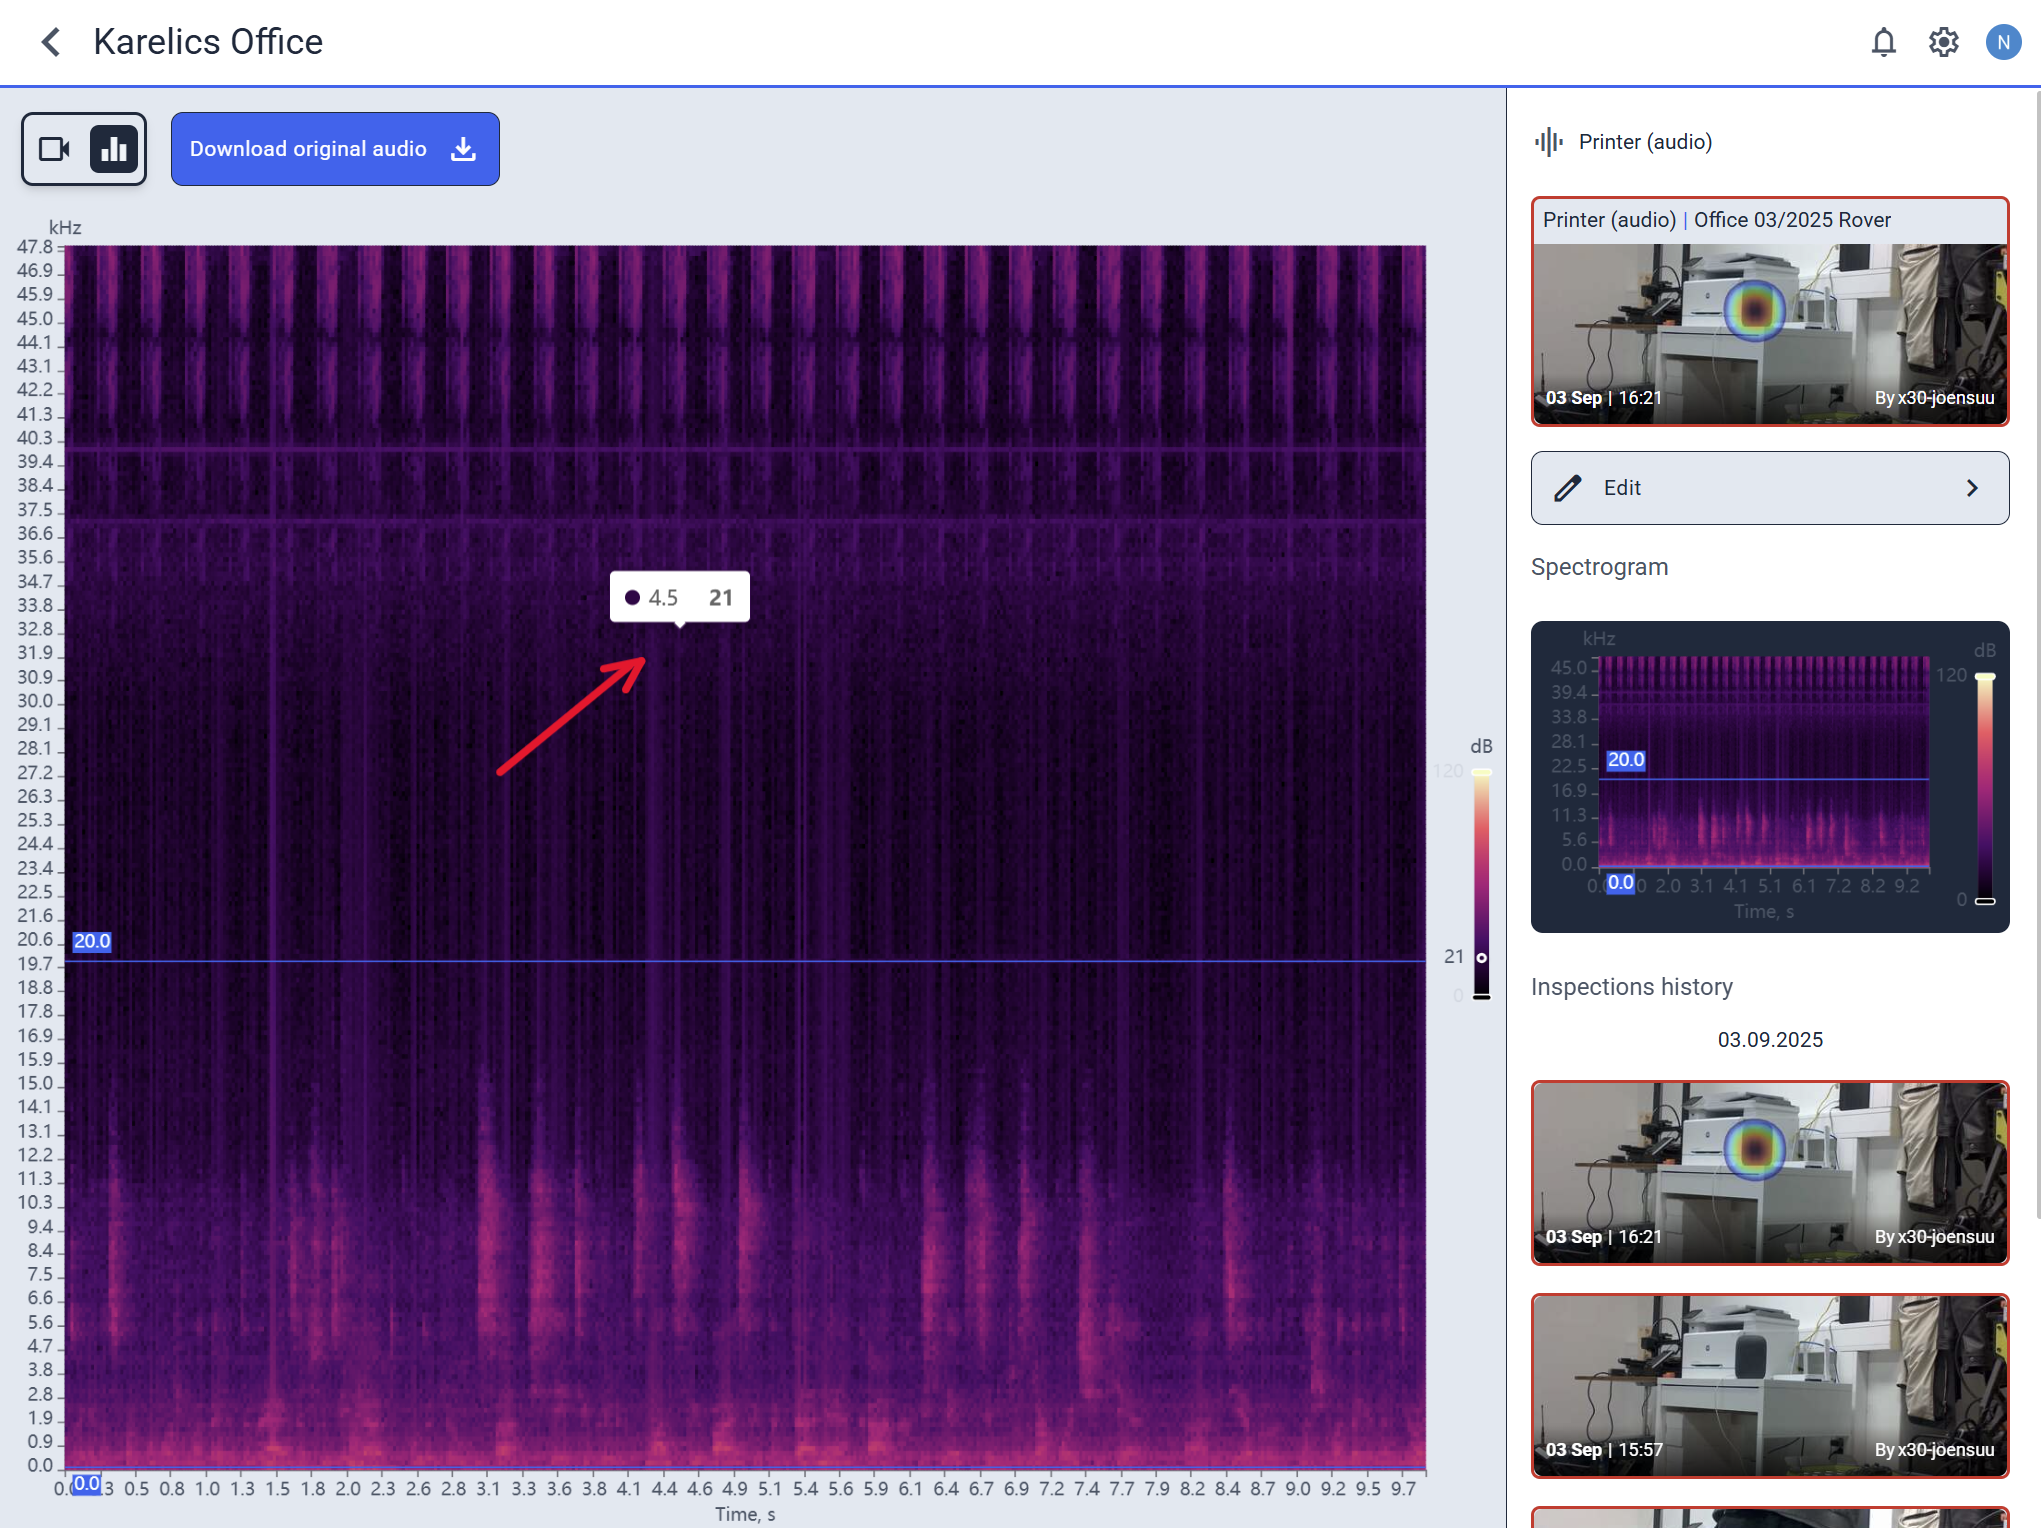Click the Edit chevron arrow
Viewport: 2041px width, 1528px height.
[x=1972, y=488]
